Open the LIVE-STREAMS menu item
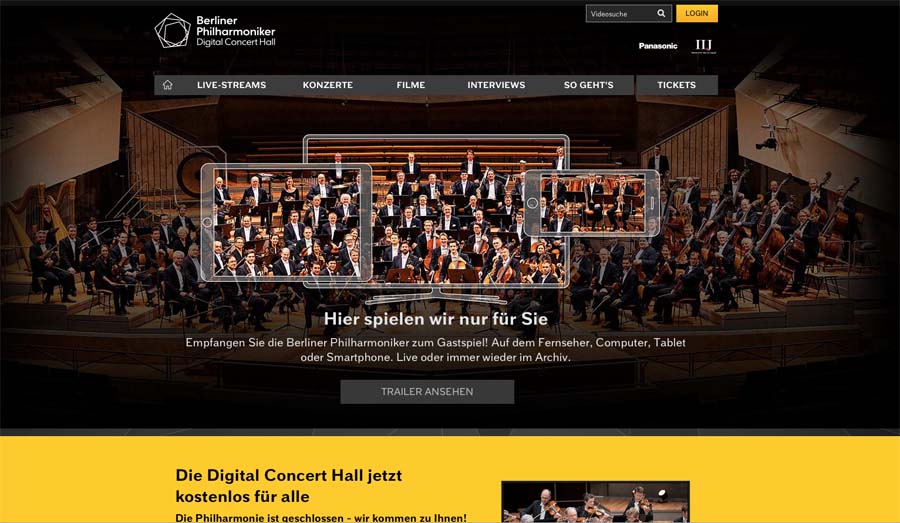 click(x=231, y=85)
